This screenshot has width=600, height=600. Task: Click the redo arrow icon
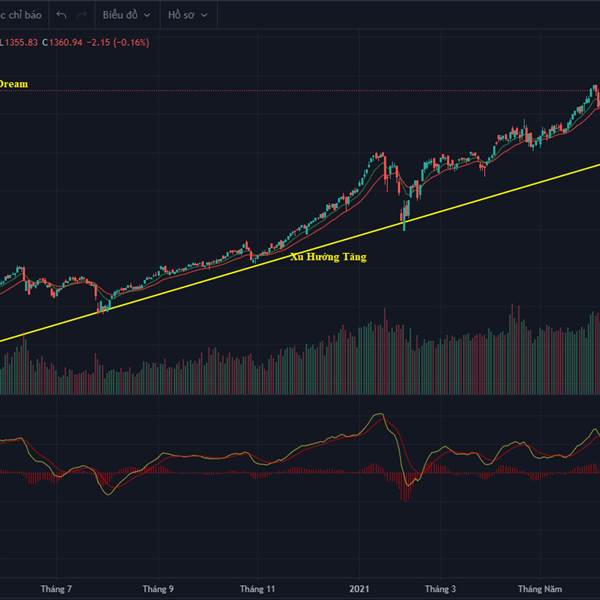(82, 15)
